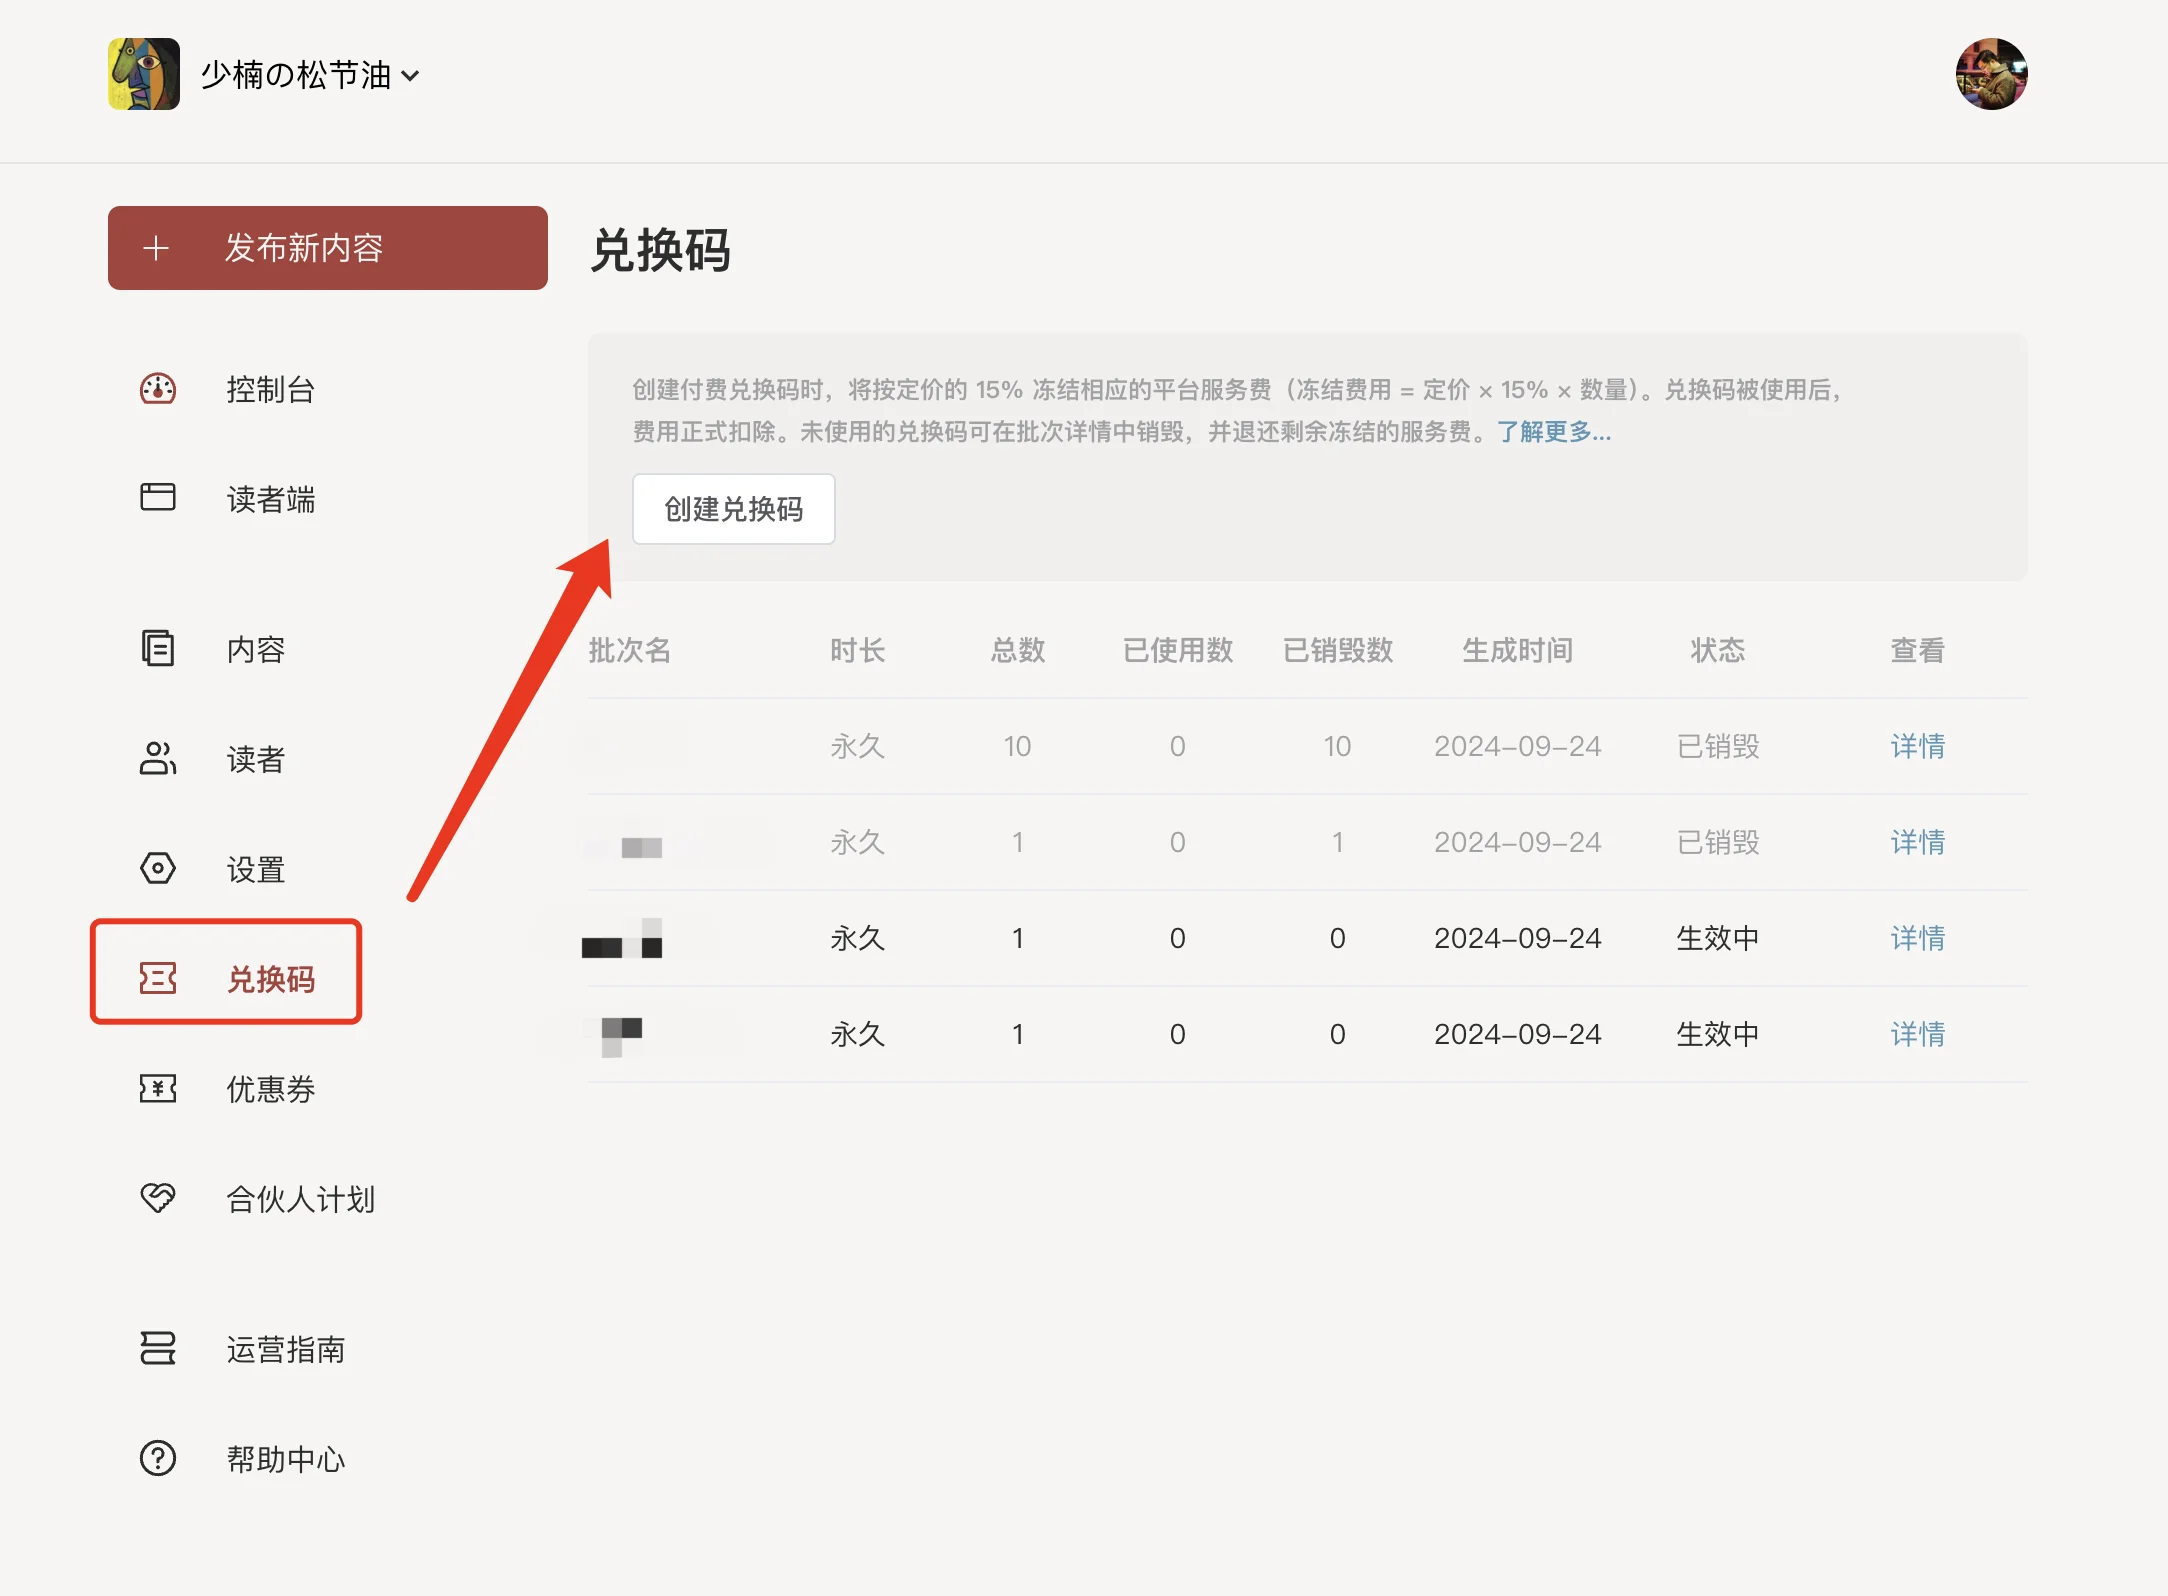
Task: Open the 内容 document icon
Action: (x=158, y=649)
